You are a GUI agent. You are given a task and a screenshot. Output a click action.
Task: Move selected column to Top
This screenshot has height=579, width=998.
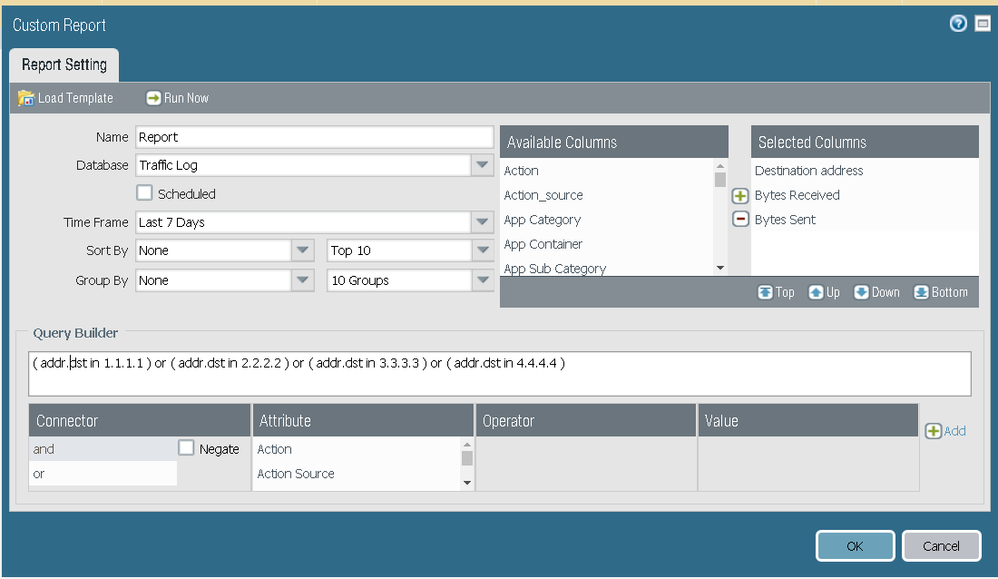(x=776, y=292)
